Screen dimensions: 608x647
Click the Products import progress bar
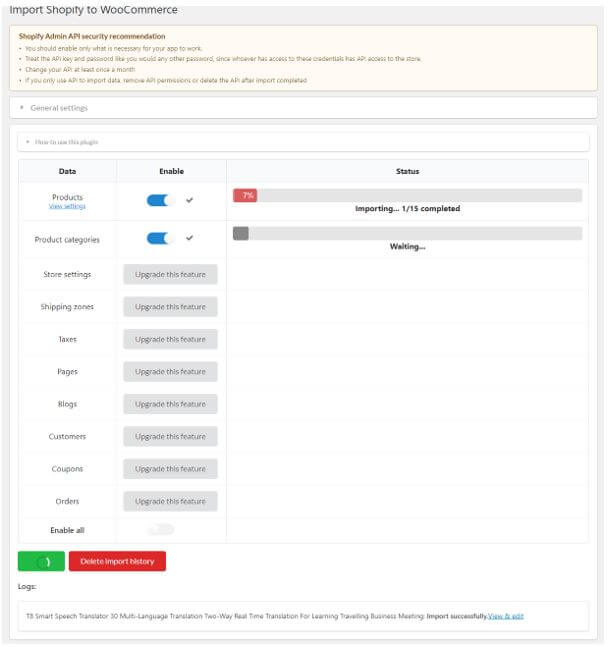[x=407, y=196]
